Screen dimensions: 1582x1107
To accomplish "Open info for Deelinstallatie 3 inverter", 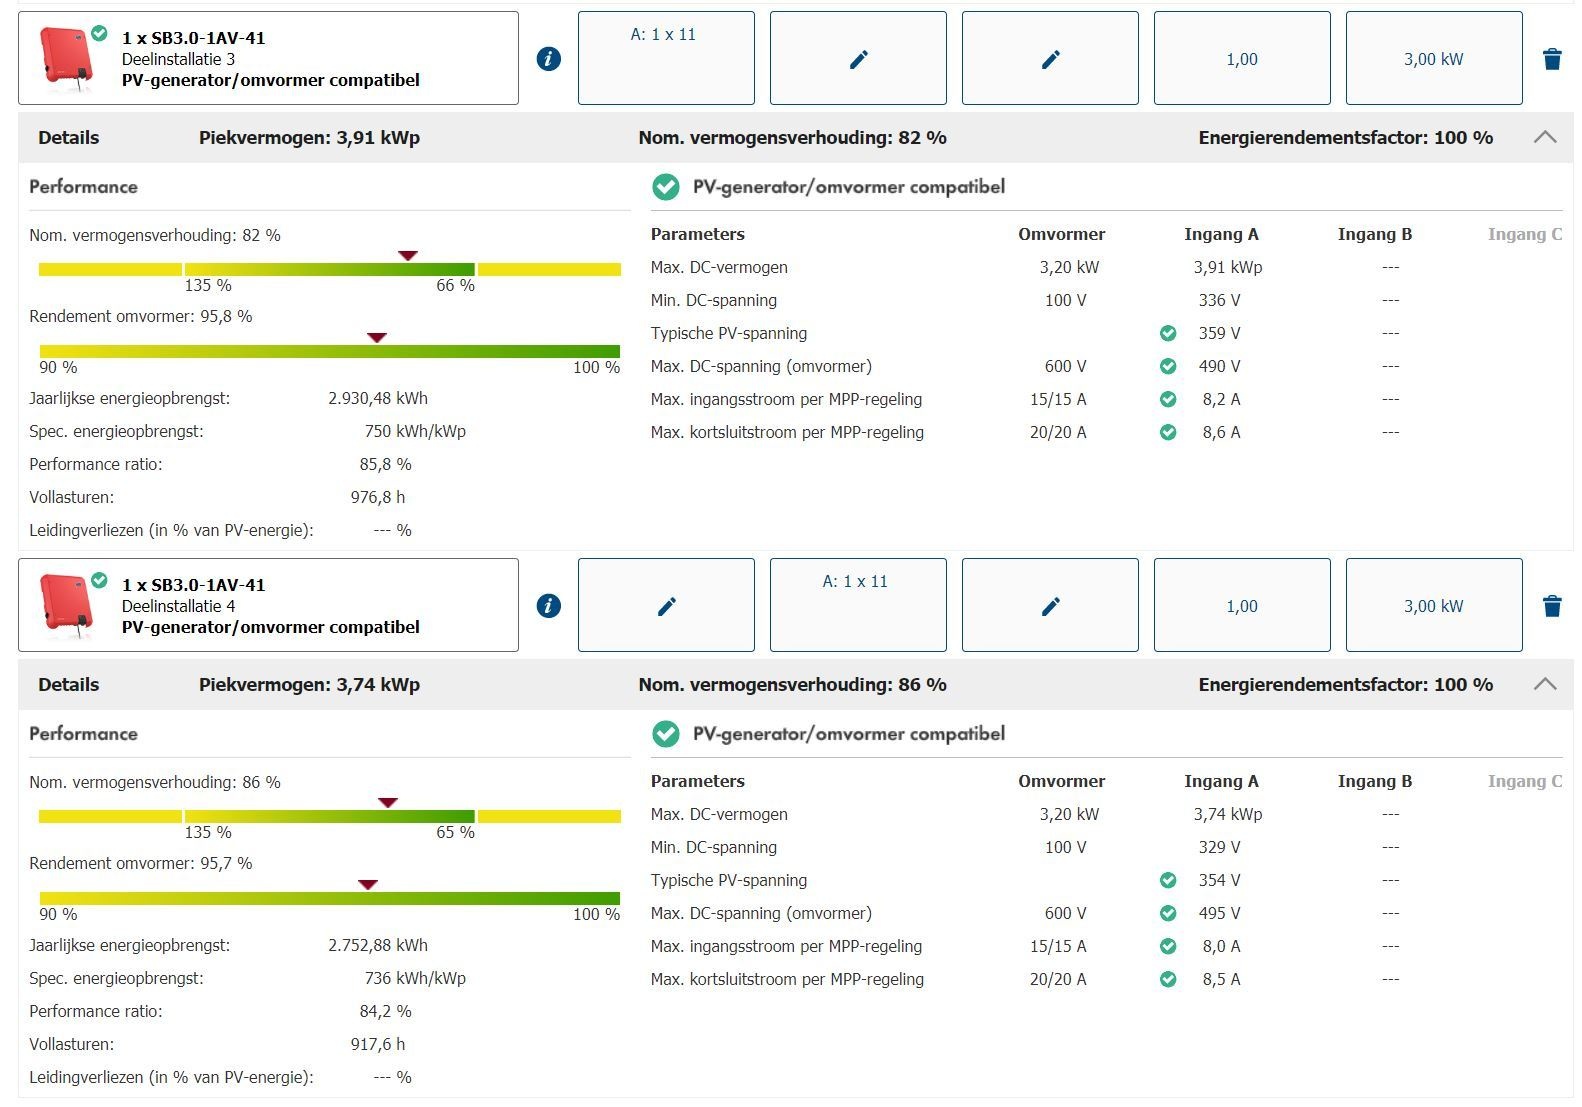I will point(548,59).
